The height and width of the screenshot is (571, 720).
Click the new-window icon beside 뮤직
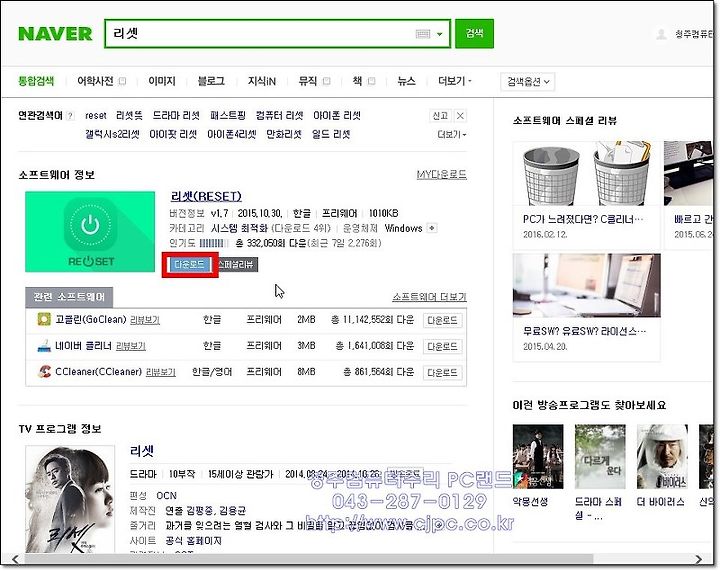[x=326, y=81]
